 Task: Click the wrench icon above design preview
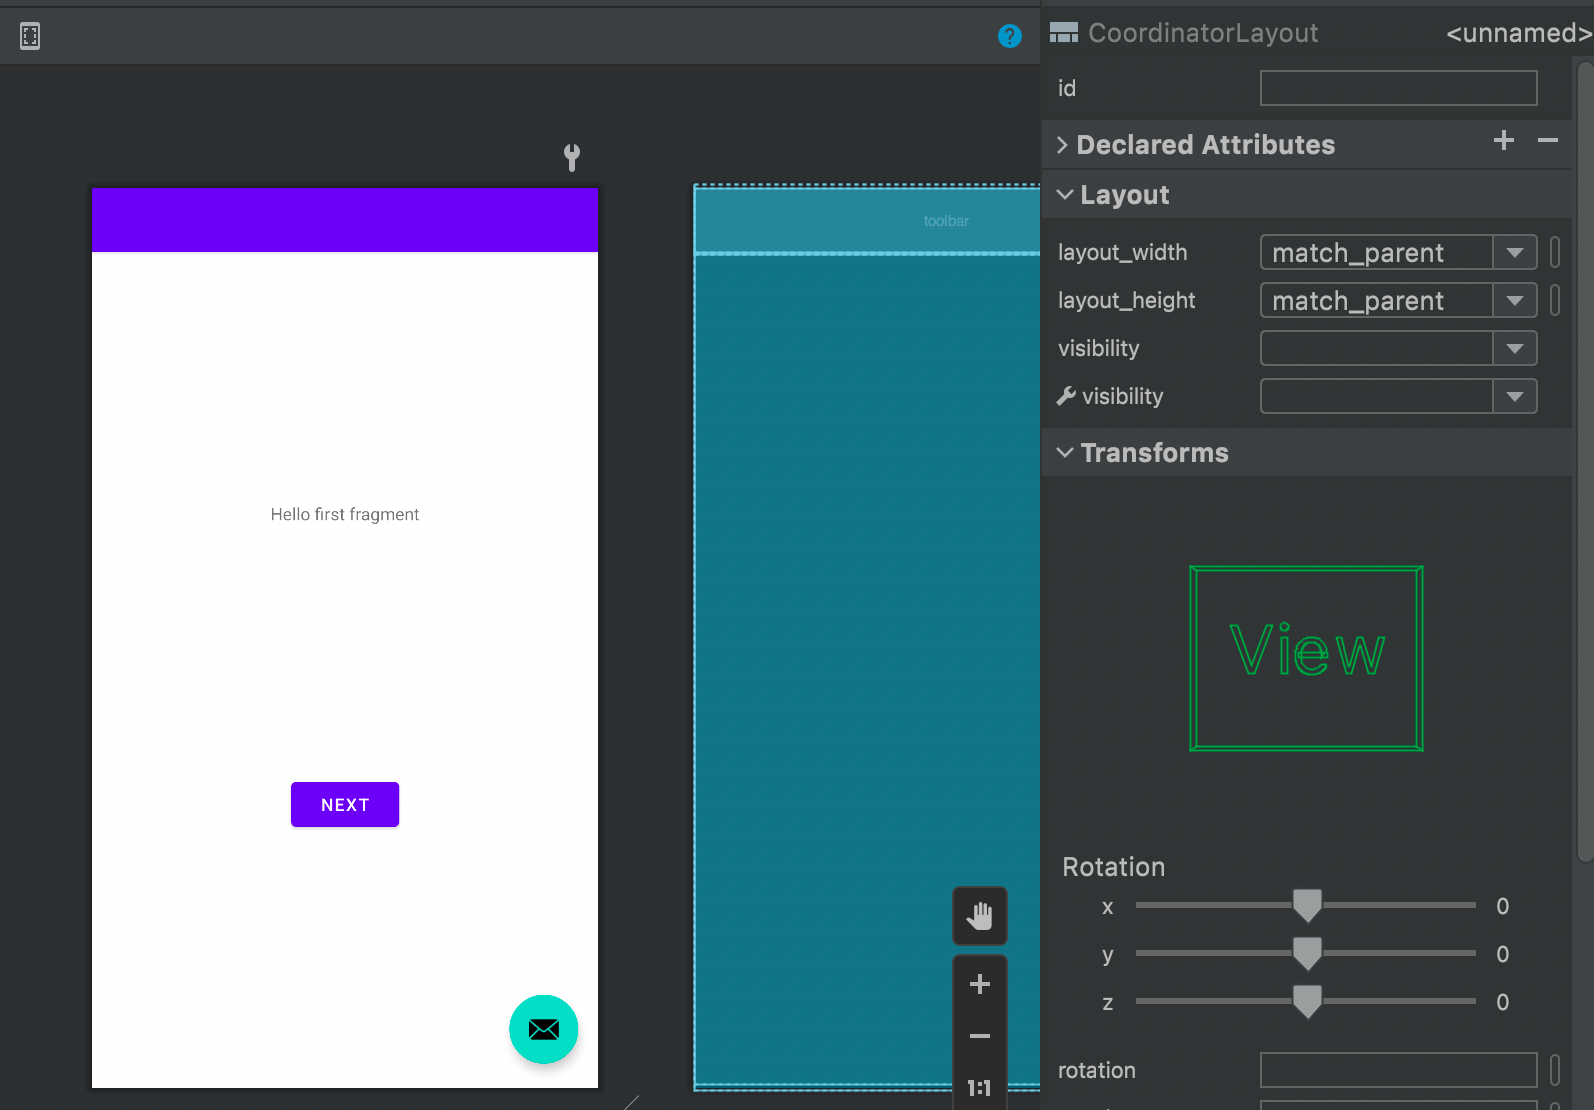tap(572, 157)
